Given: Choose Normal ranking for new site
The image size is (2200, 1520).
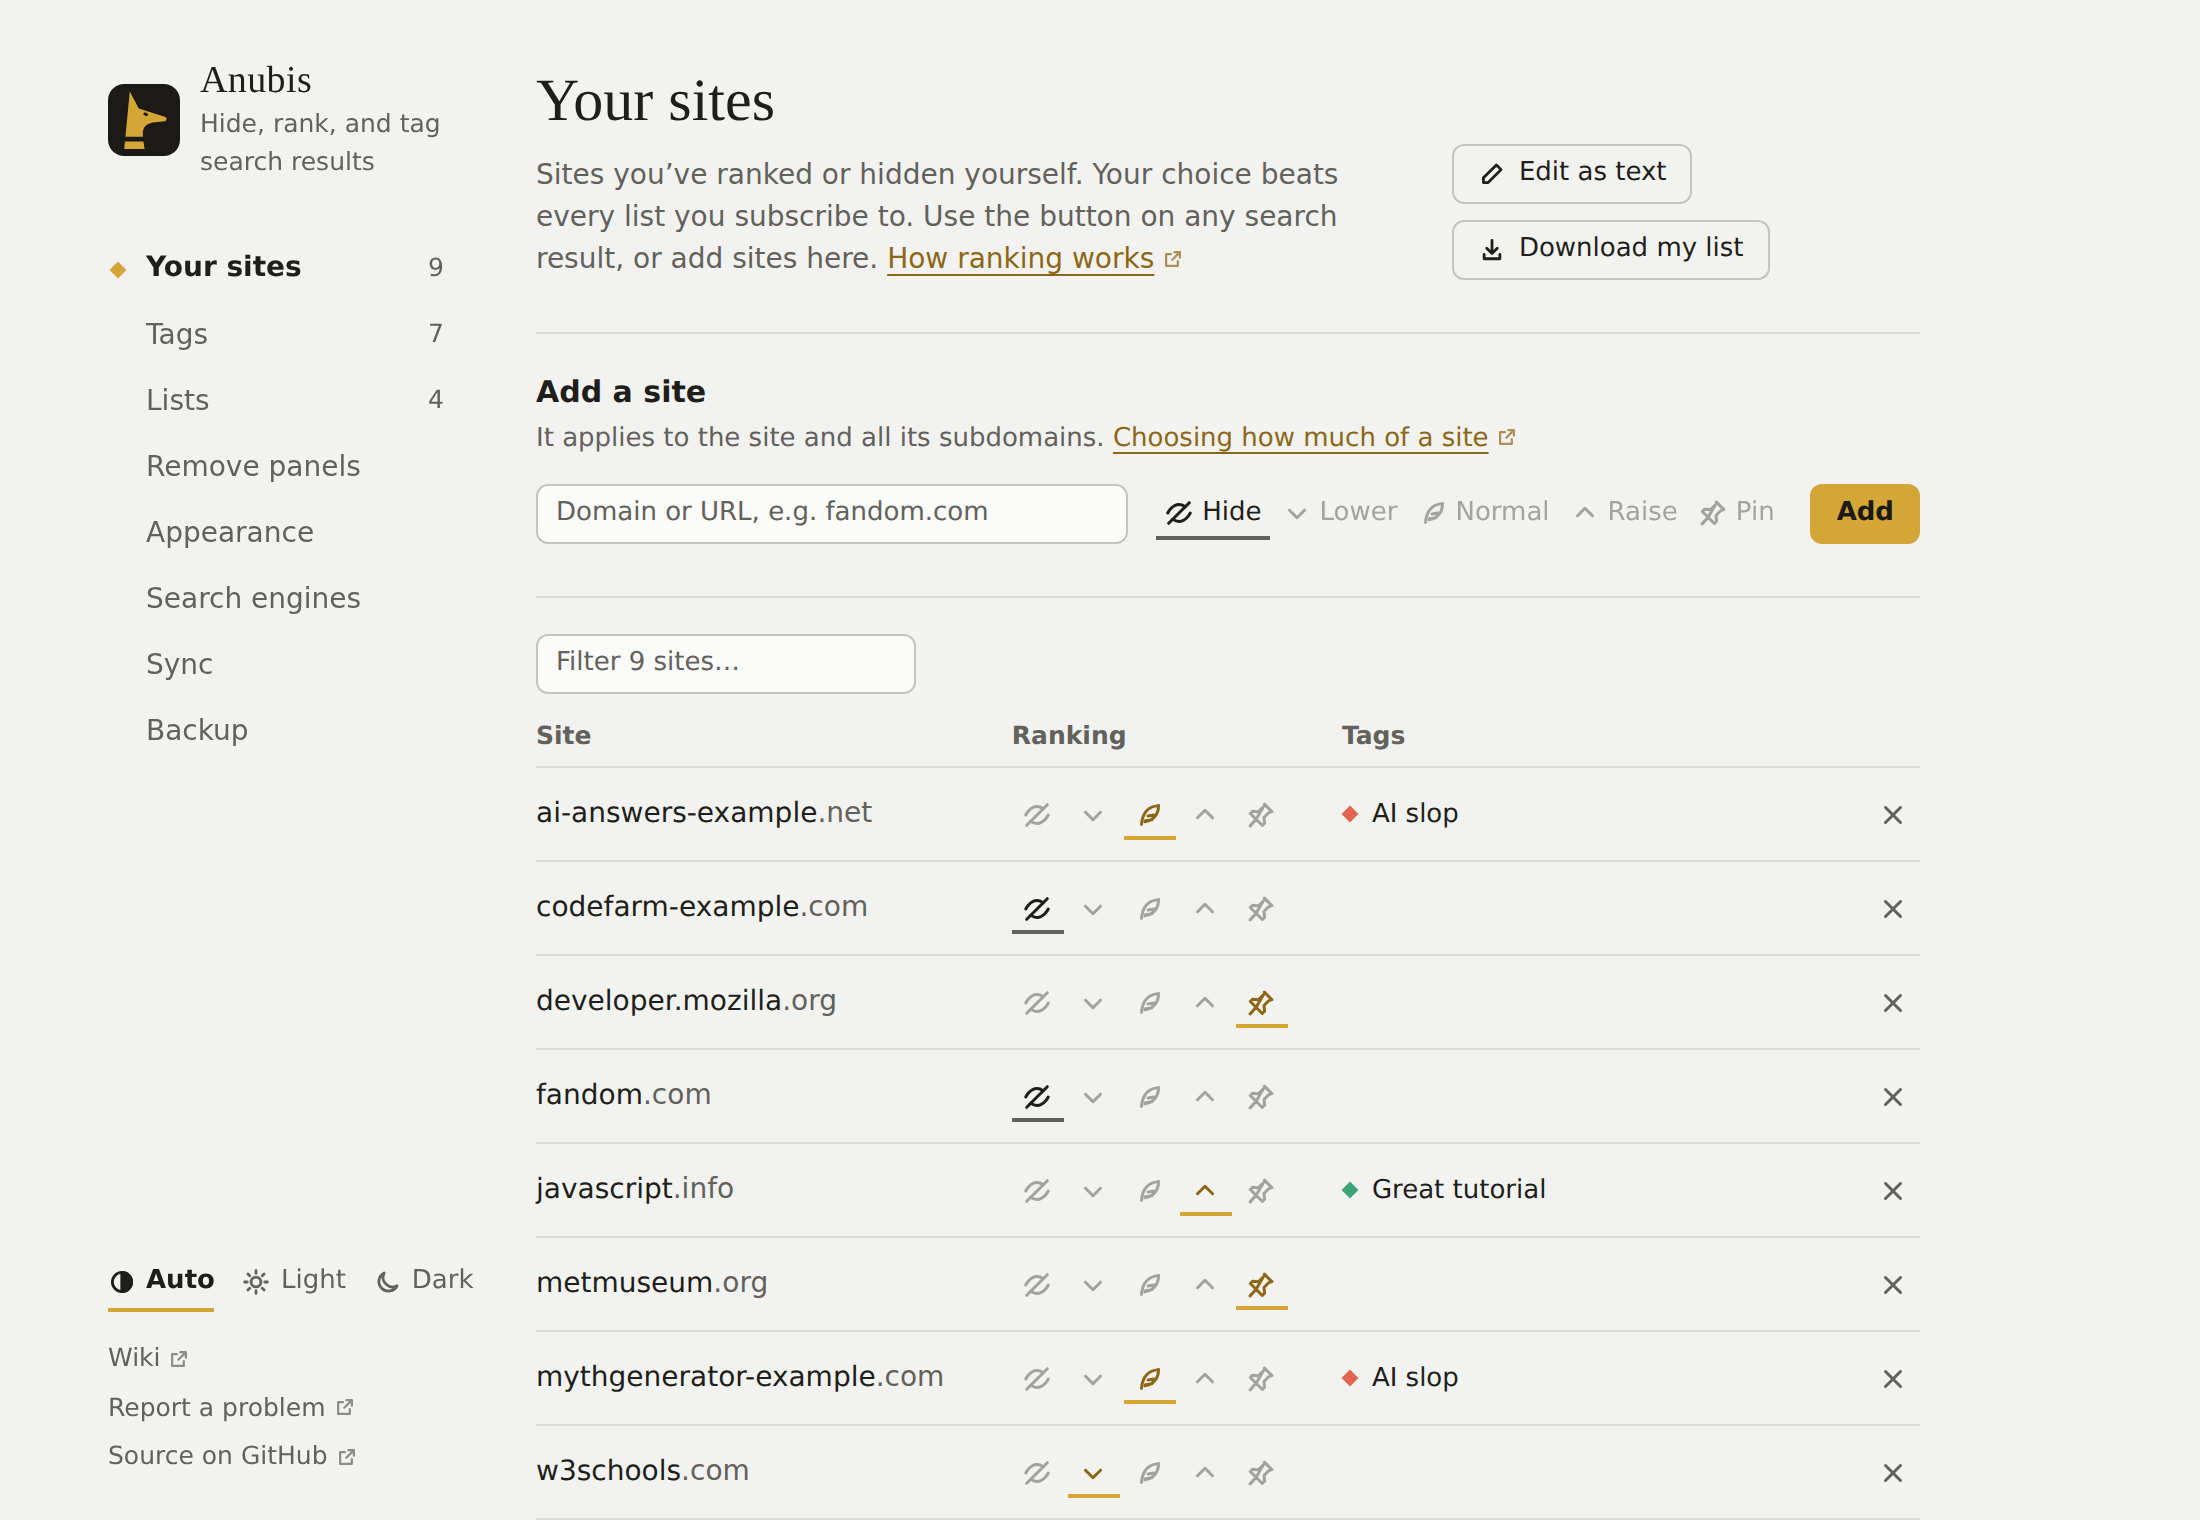Looking at the screenshot, I should [1486, 512].
